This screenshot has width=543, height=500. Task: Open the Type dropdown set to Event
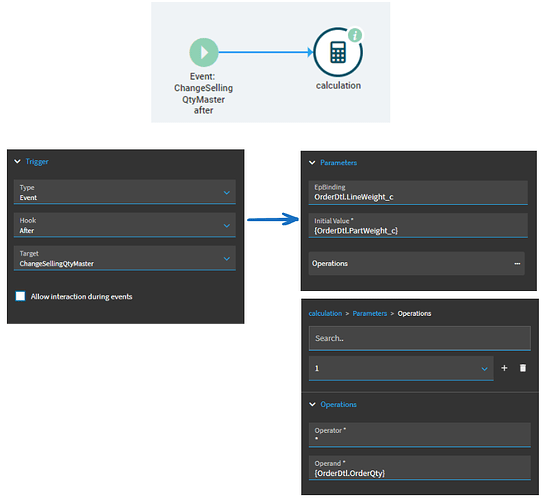(125, 192)
